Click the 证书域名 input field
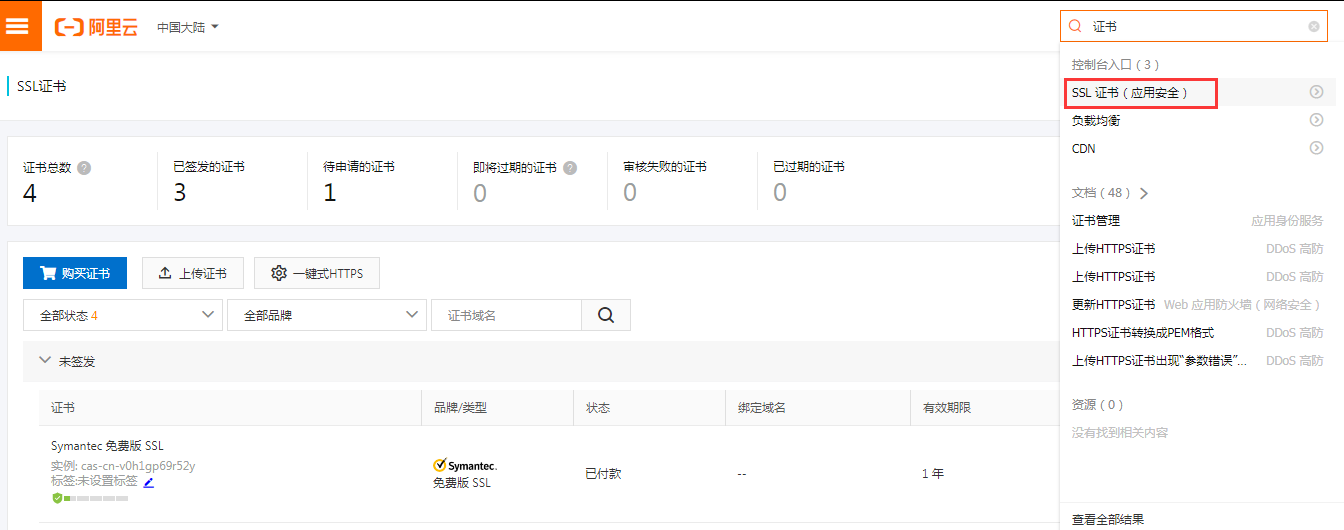The height and width of the screenshot is (530, 1344). [x=506, y=315]
